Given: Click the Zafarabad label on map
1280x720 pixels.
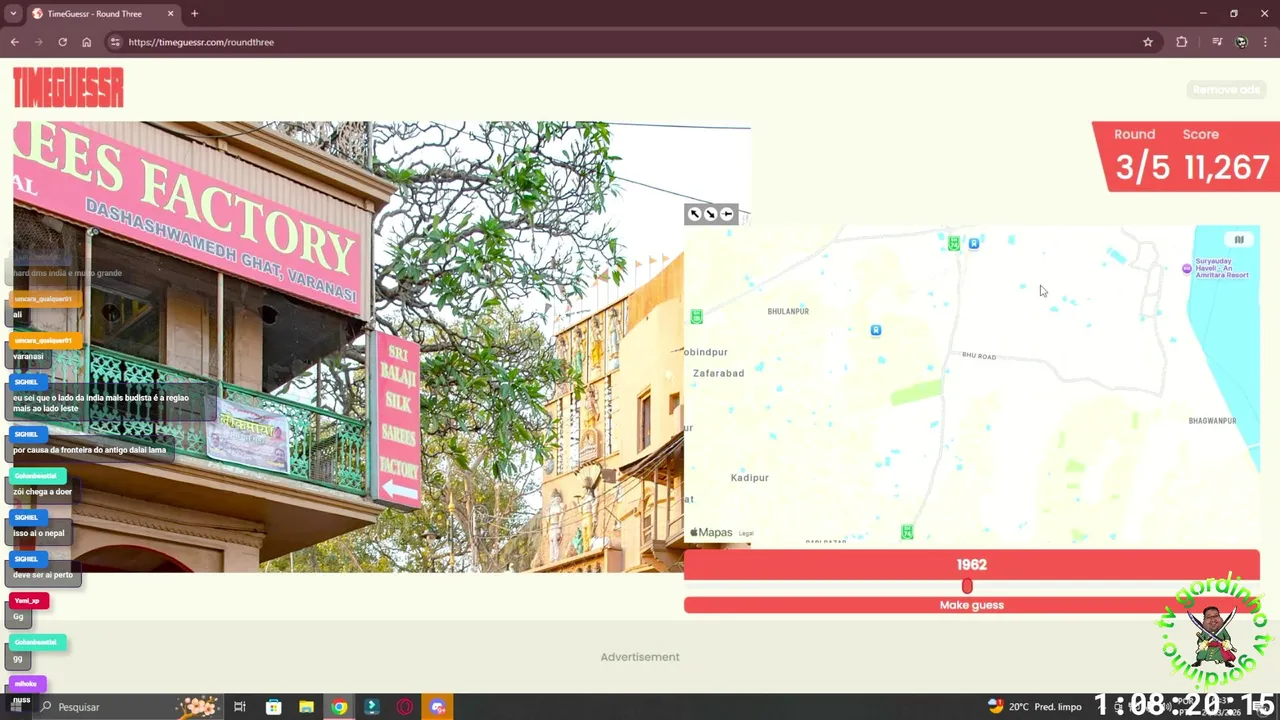Looking at the screenshot, I should (x=718, y=373).
